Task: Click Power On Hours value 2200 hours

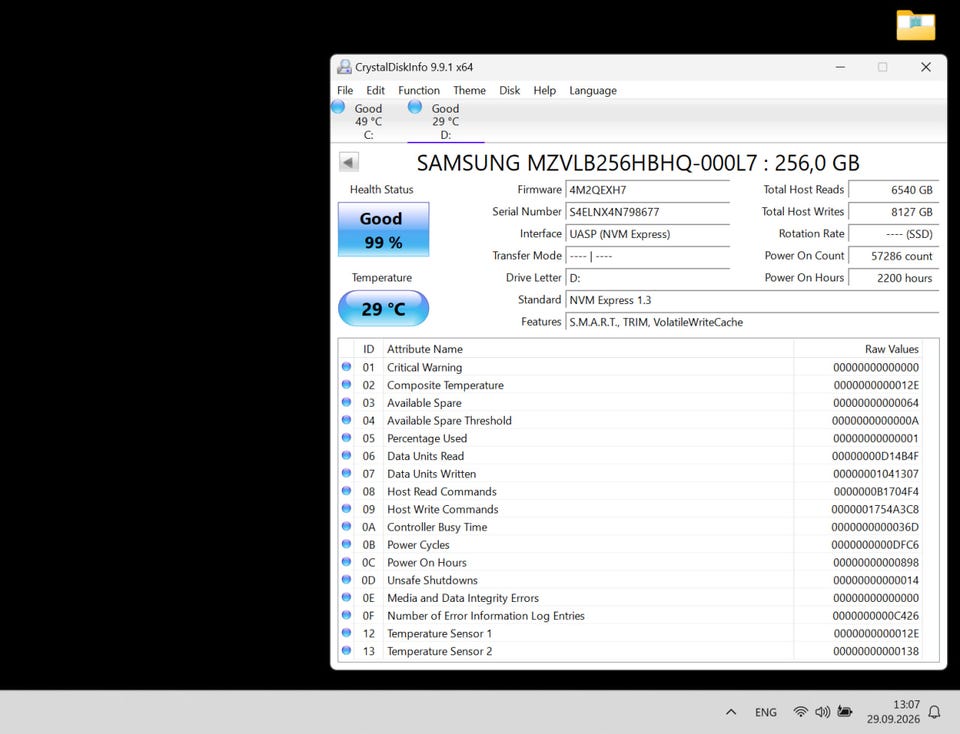Action: tap(894, 278)
